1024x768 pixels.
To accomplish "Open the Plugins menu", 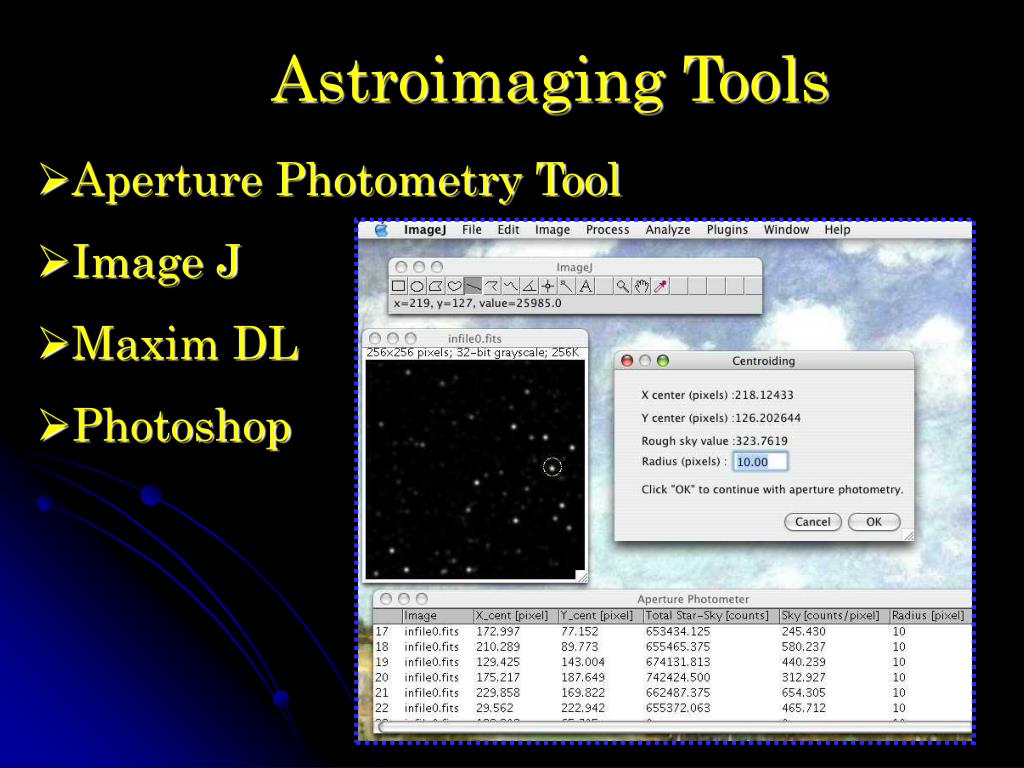I will (727, 230).
